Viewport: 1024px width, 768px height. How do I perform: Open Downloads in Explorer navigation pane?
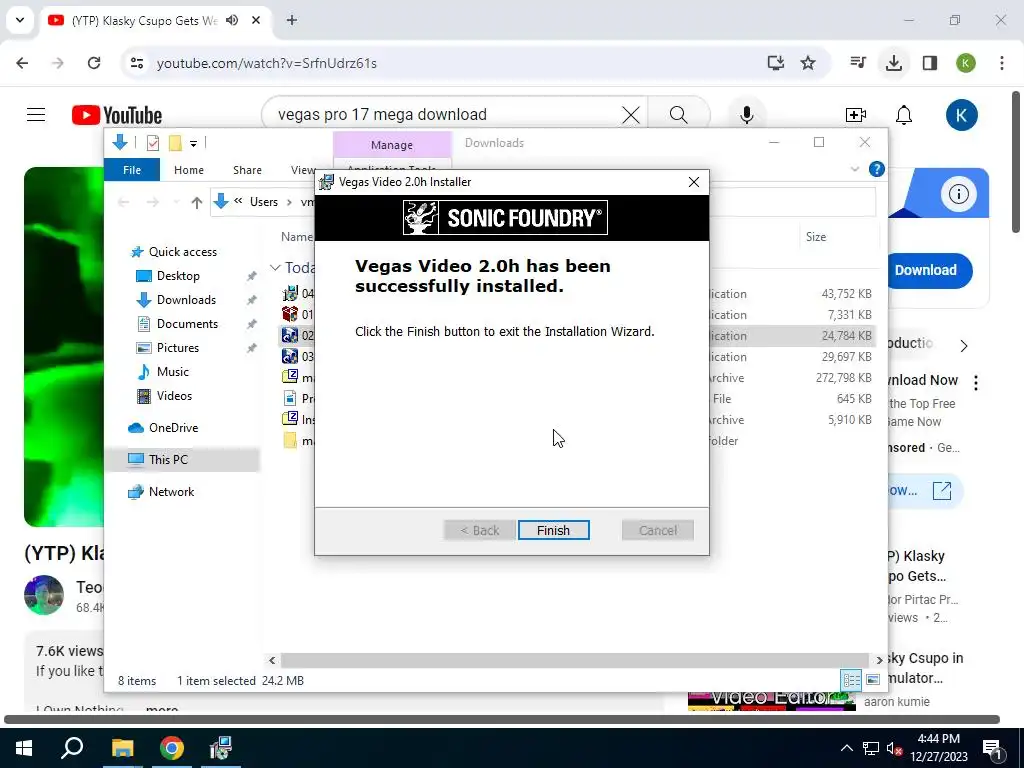(x=186, y=300)
